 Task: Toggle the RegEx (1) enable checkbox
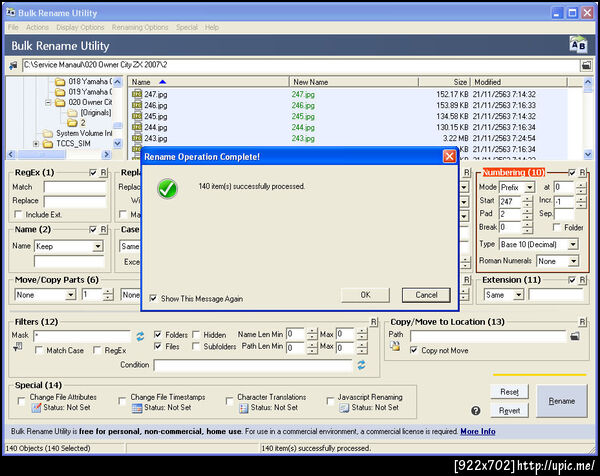(x=93, y=173)
